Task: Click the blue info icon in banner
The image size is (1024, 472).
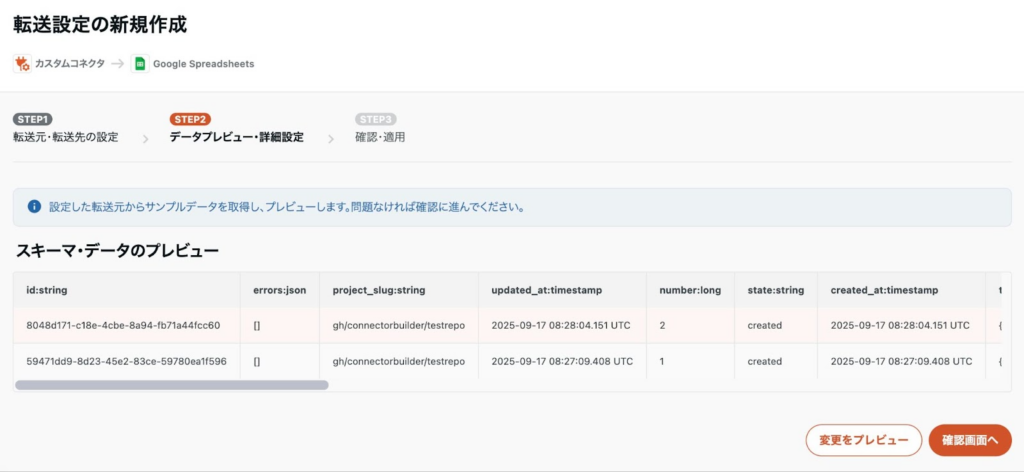Action: click(x=34, y=207)
